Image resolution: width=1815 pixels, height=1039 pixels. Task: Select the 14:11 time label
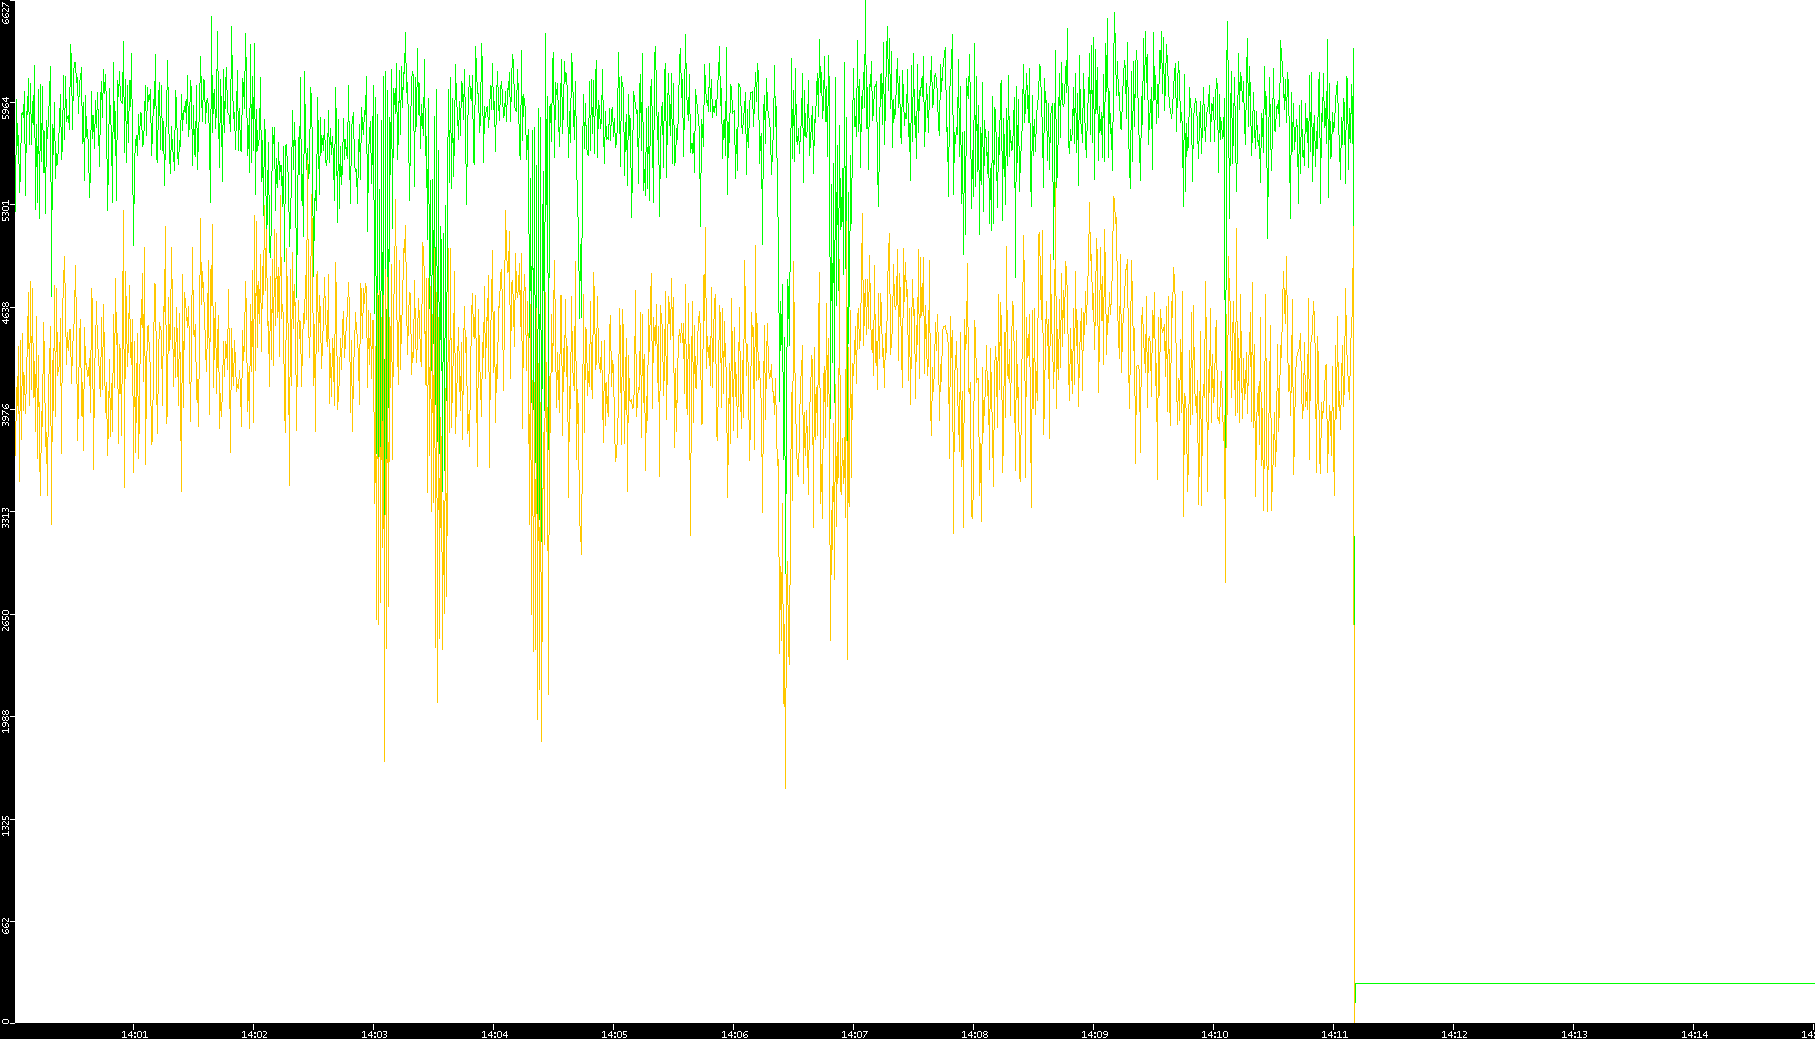click(x=1334, y=1034)
